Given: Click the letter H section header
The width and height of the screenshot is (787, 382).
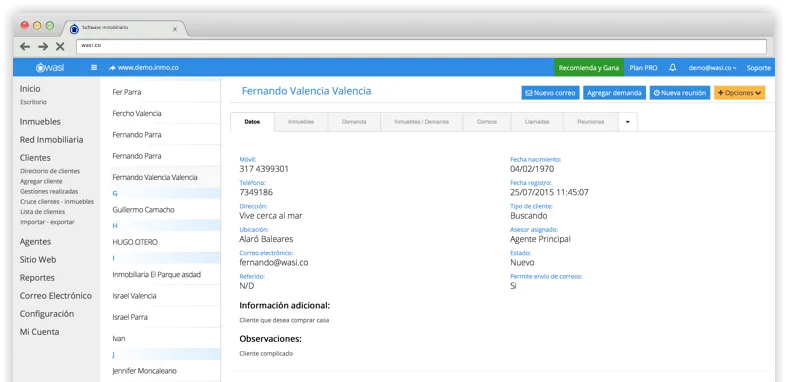Looking at the screenshot, I should pos(165,226).
